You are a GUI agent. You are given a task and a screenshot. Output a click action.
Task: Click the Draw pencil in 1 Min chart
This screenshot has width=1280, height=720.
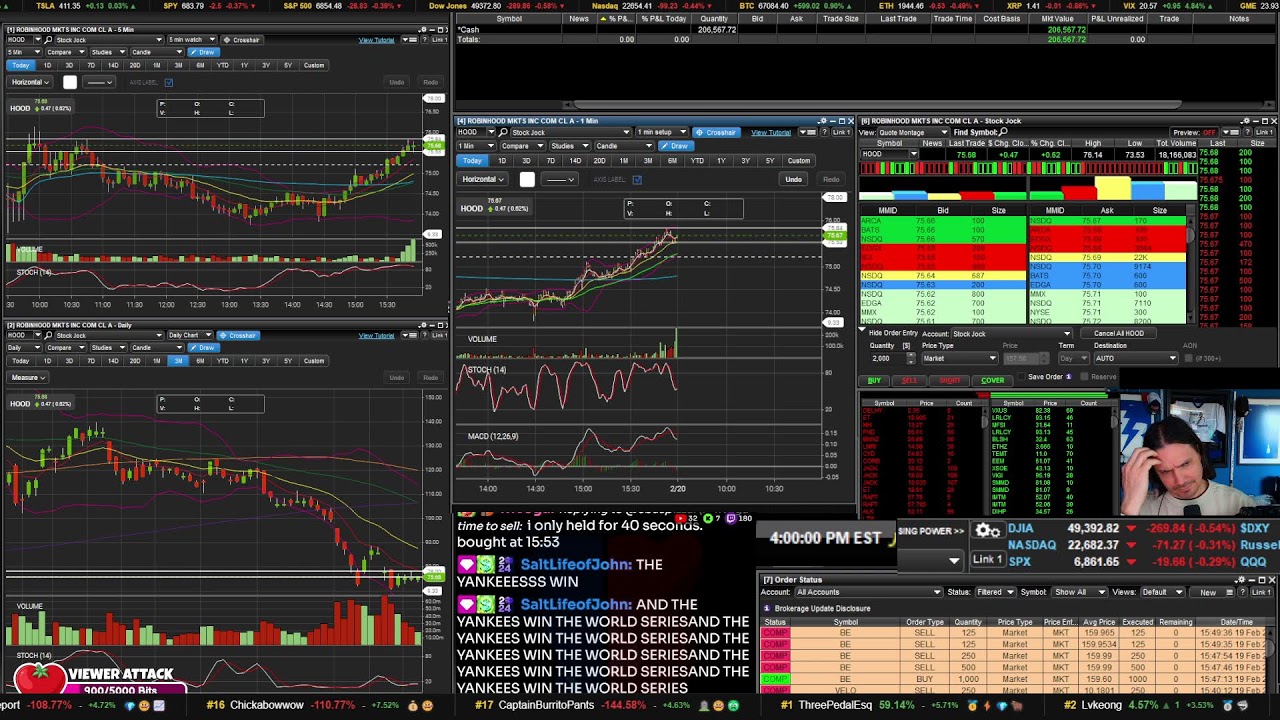[x=676, y=146]
